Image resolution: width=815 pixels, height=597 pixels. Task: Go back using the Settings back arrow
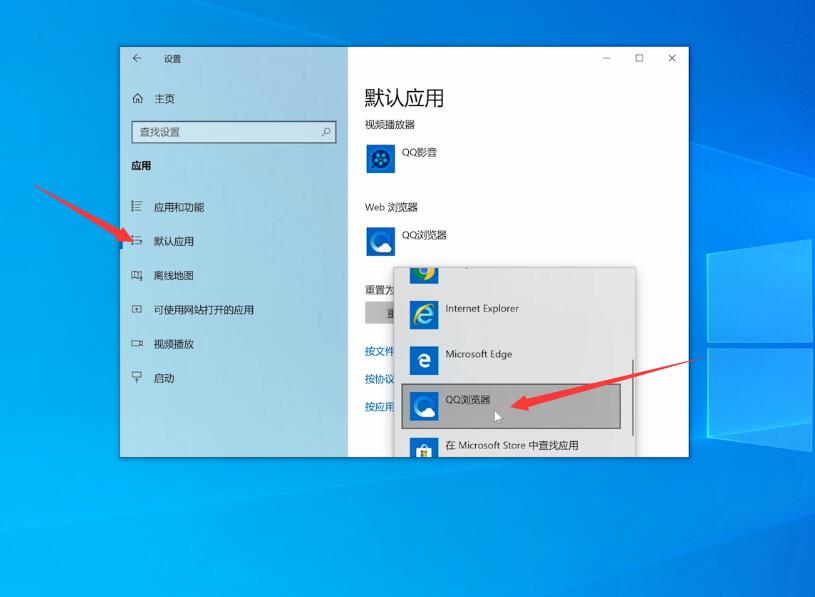pyautogui.click(x=137, y=58)
